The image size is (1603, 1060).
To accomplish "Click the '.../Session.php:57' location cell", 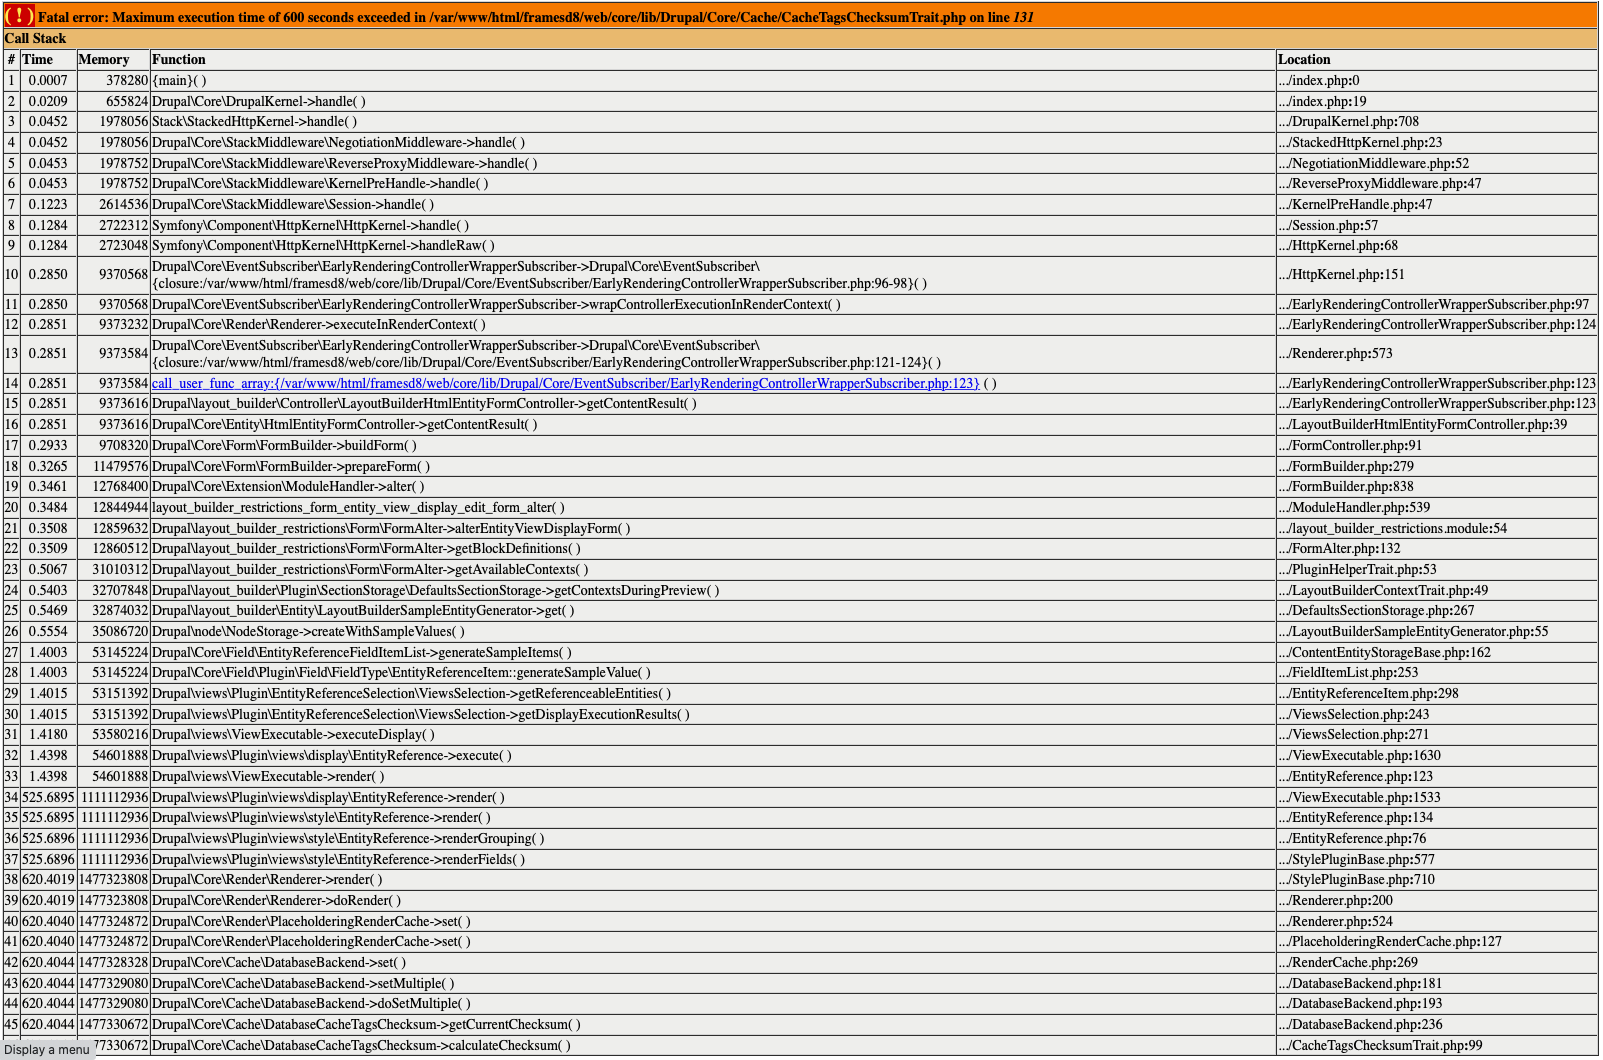I will pos(1437,226).
